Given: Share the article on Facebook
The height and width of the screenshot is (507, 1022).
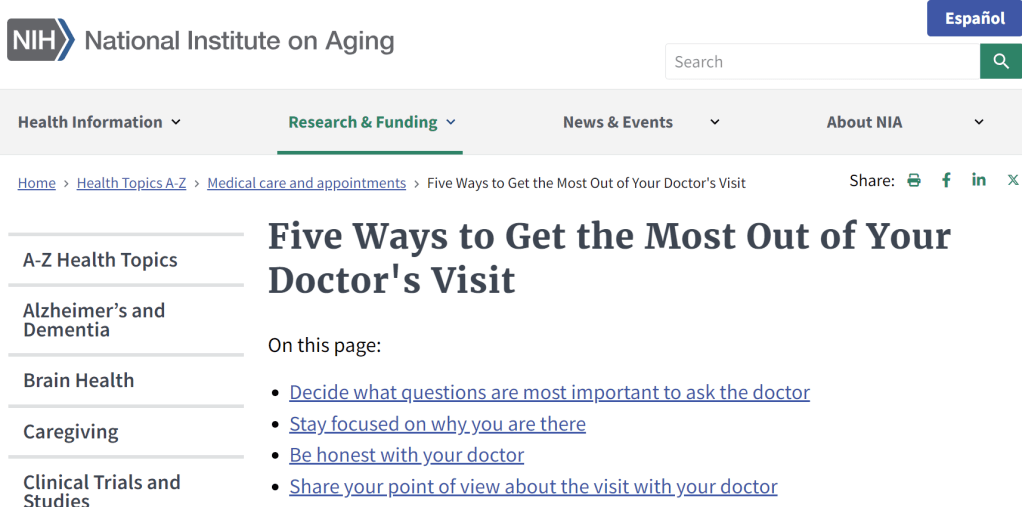Looking at the screenshot, I should coord(946,180).
